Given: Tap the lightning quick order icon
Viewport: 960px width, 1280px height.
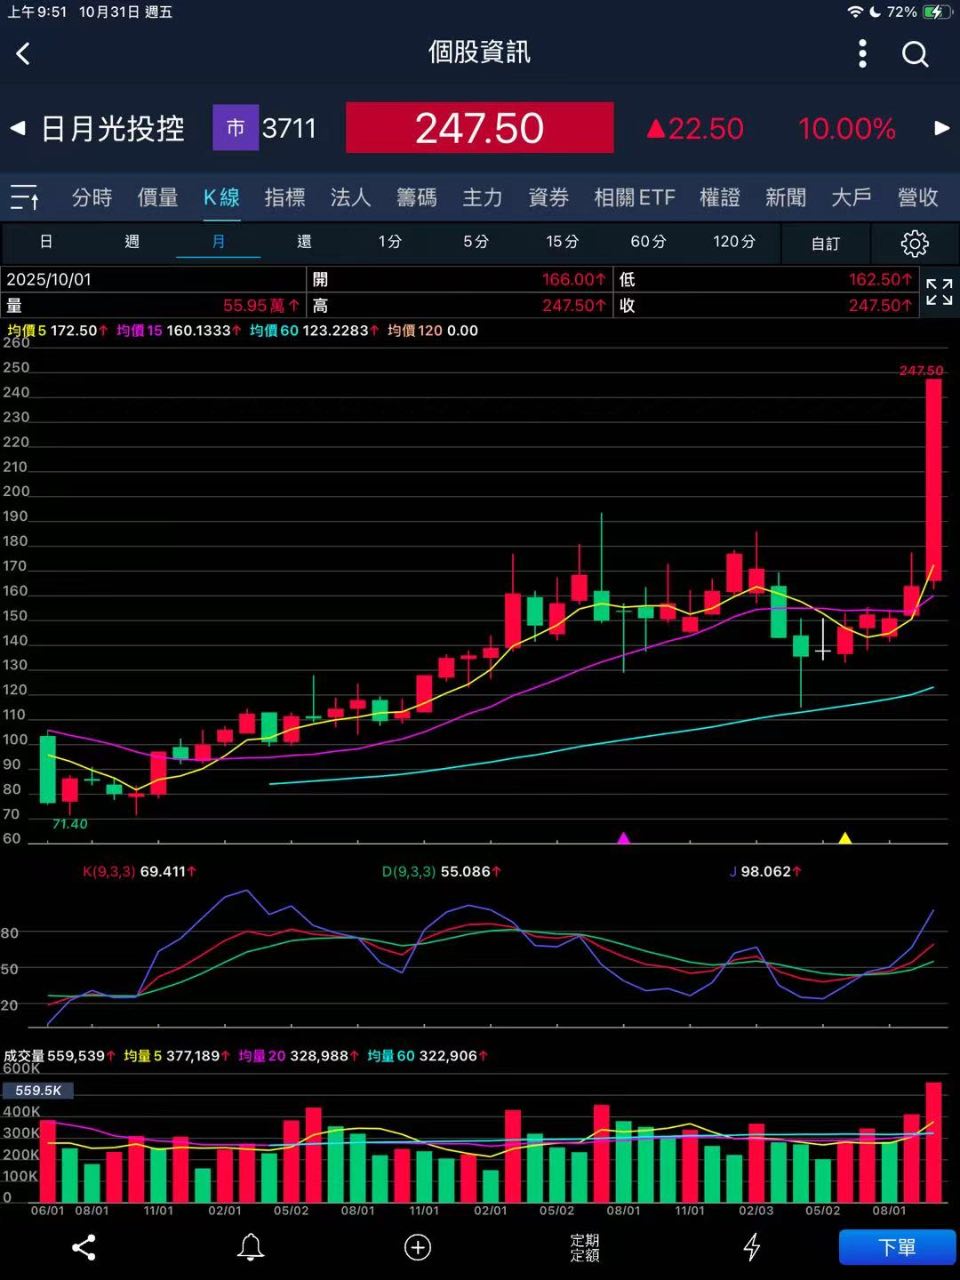Looking at the screenshot, I should click(751, 1247).
